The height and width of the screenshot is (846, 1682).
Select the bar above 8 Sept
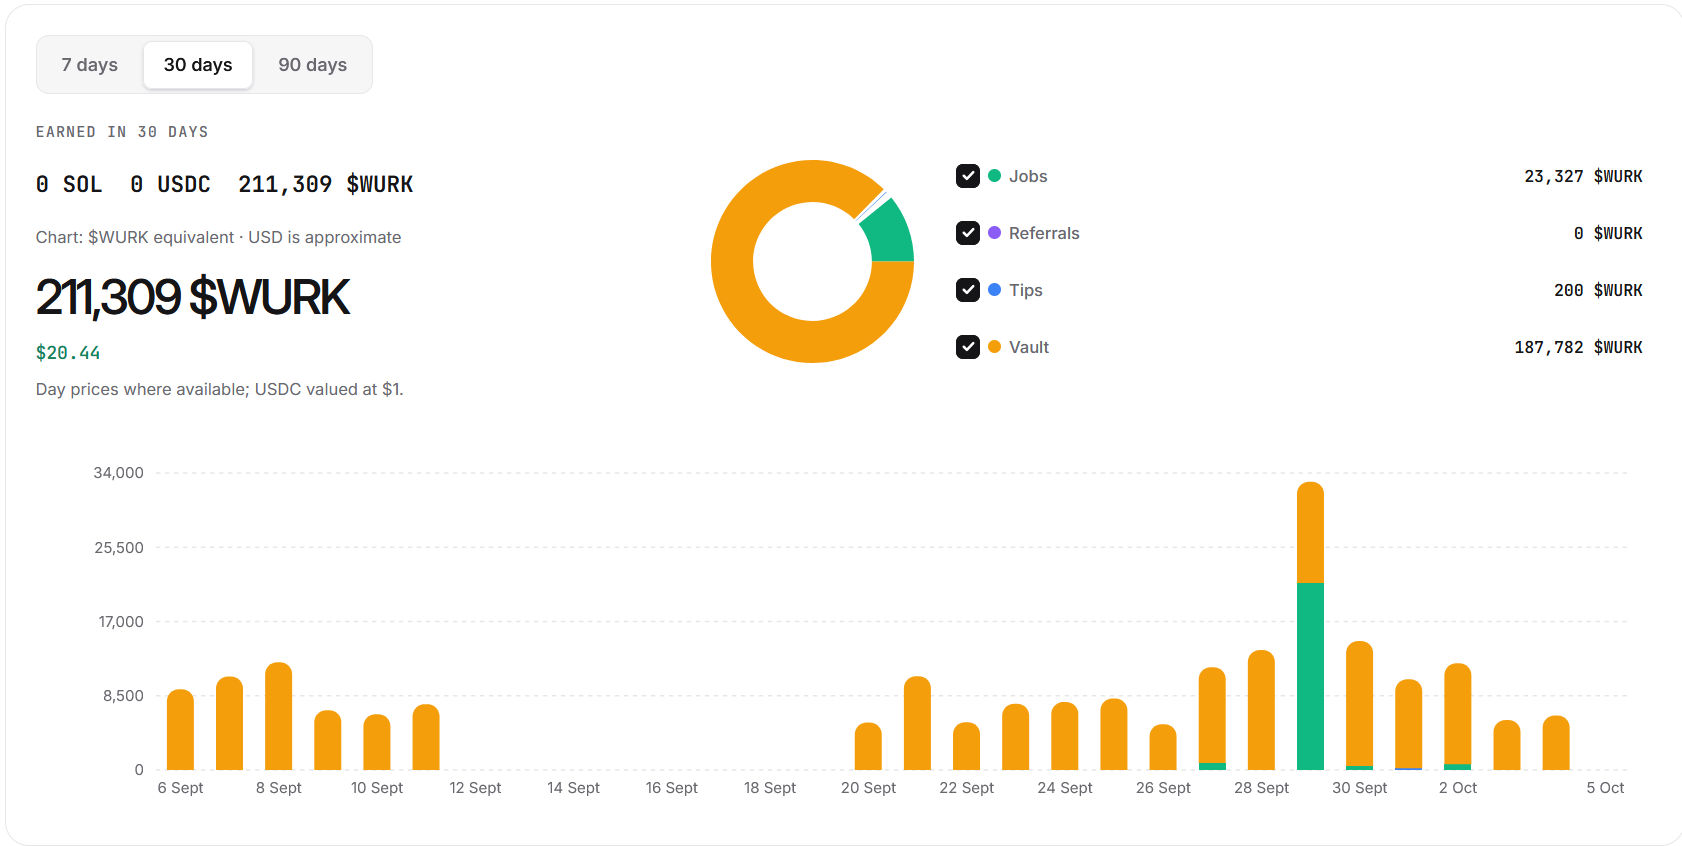[278, 716]
